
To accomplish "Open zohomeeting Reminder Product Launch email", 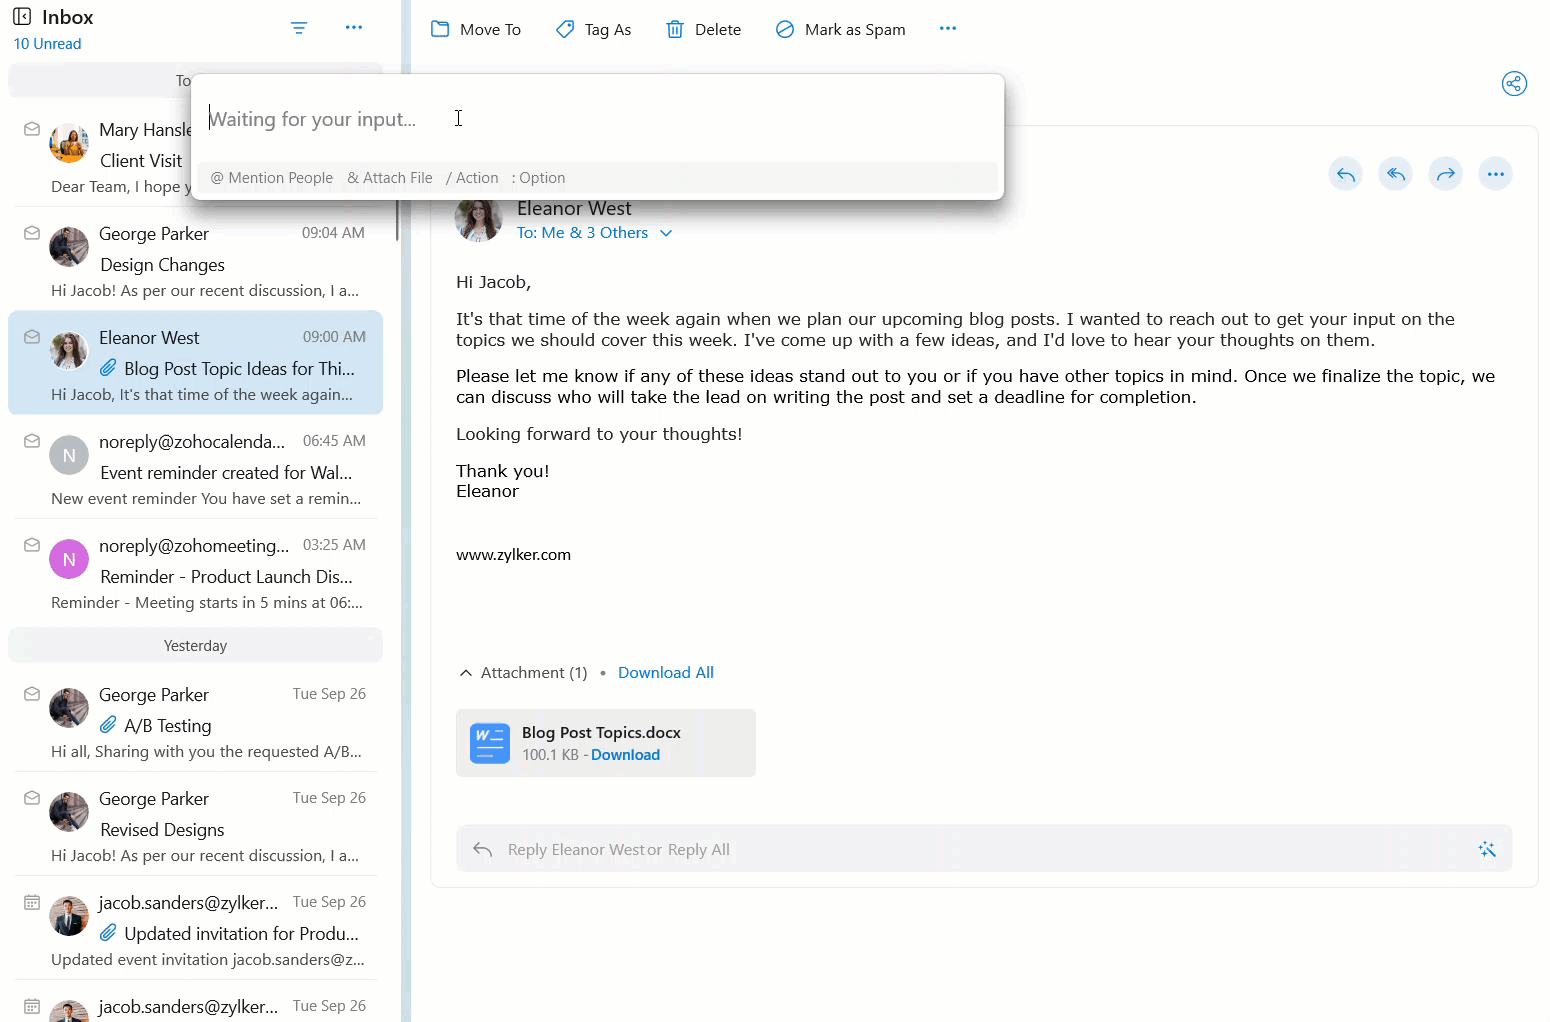I will pyautogui.click(x=196, y=572).
